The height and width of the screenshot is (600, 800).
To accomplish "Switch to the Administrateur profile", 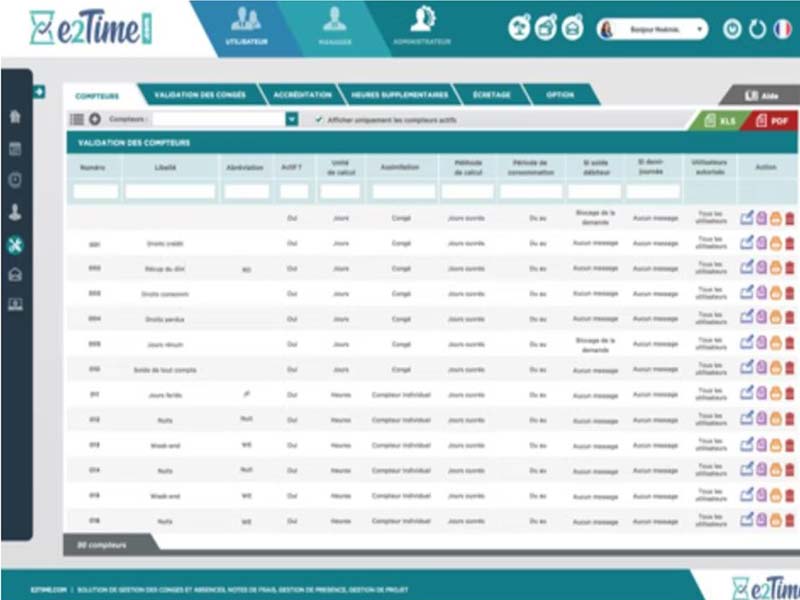I will tap(422, 27).
